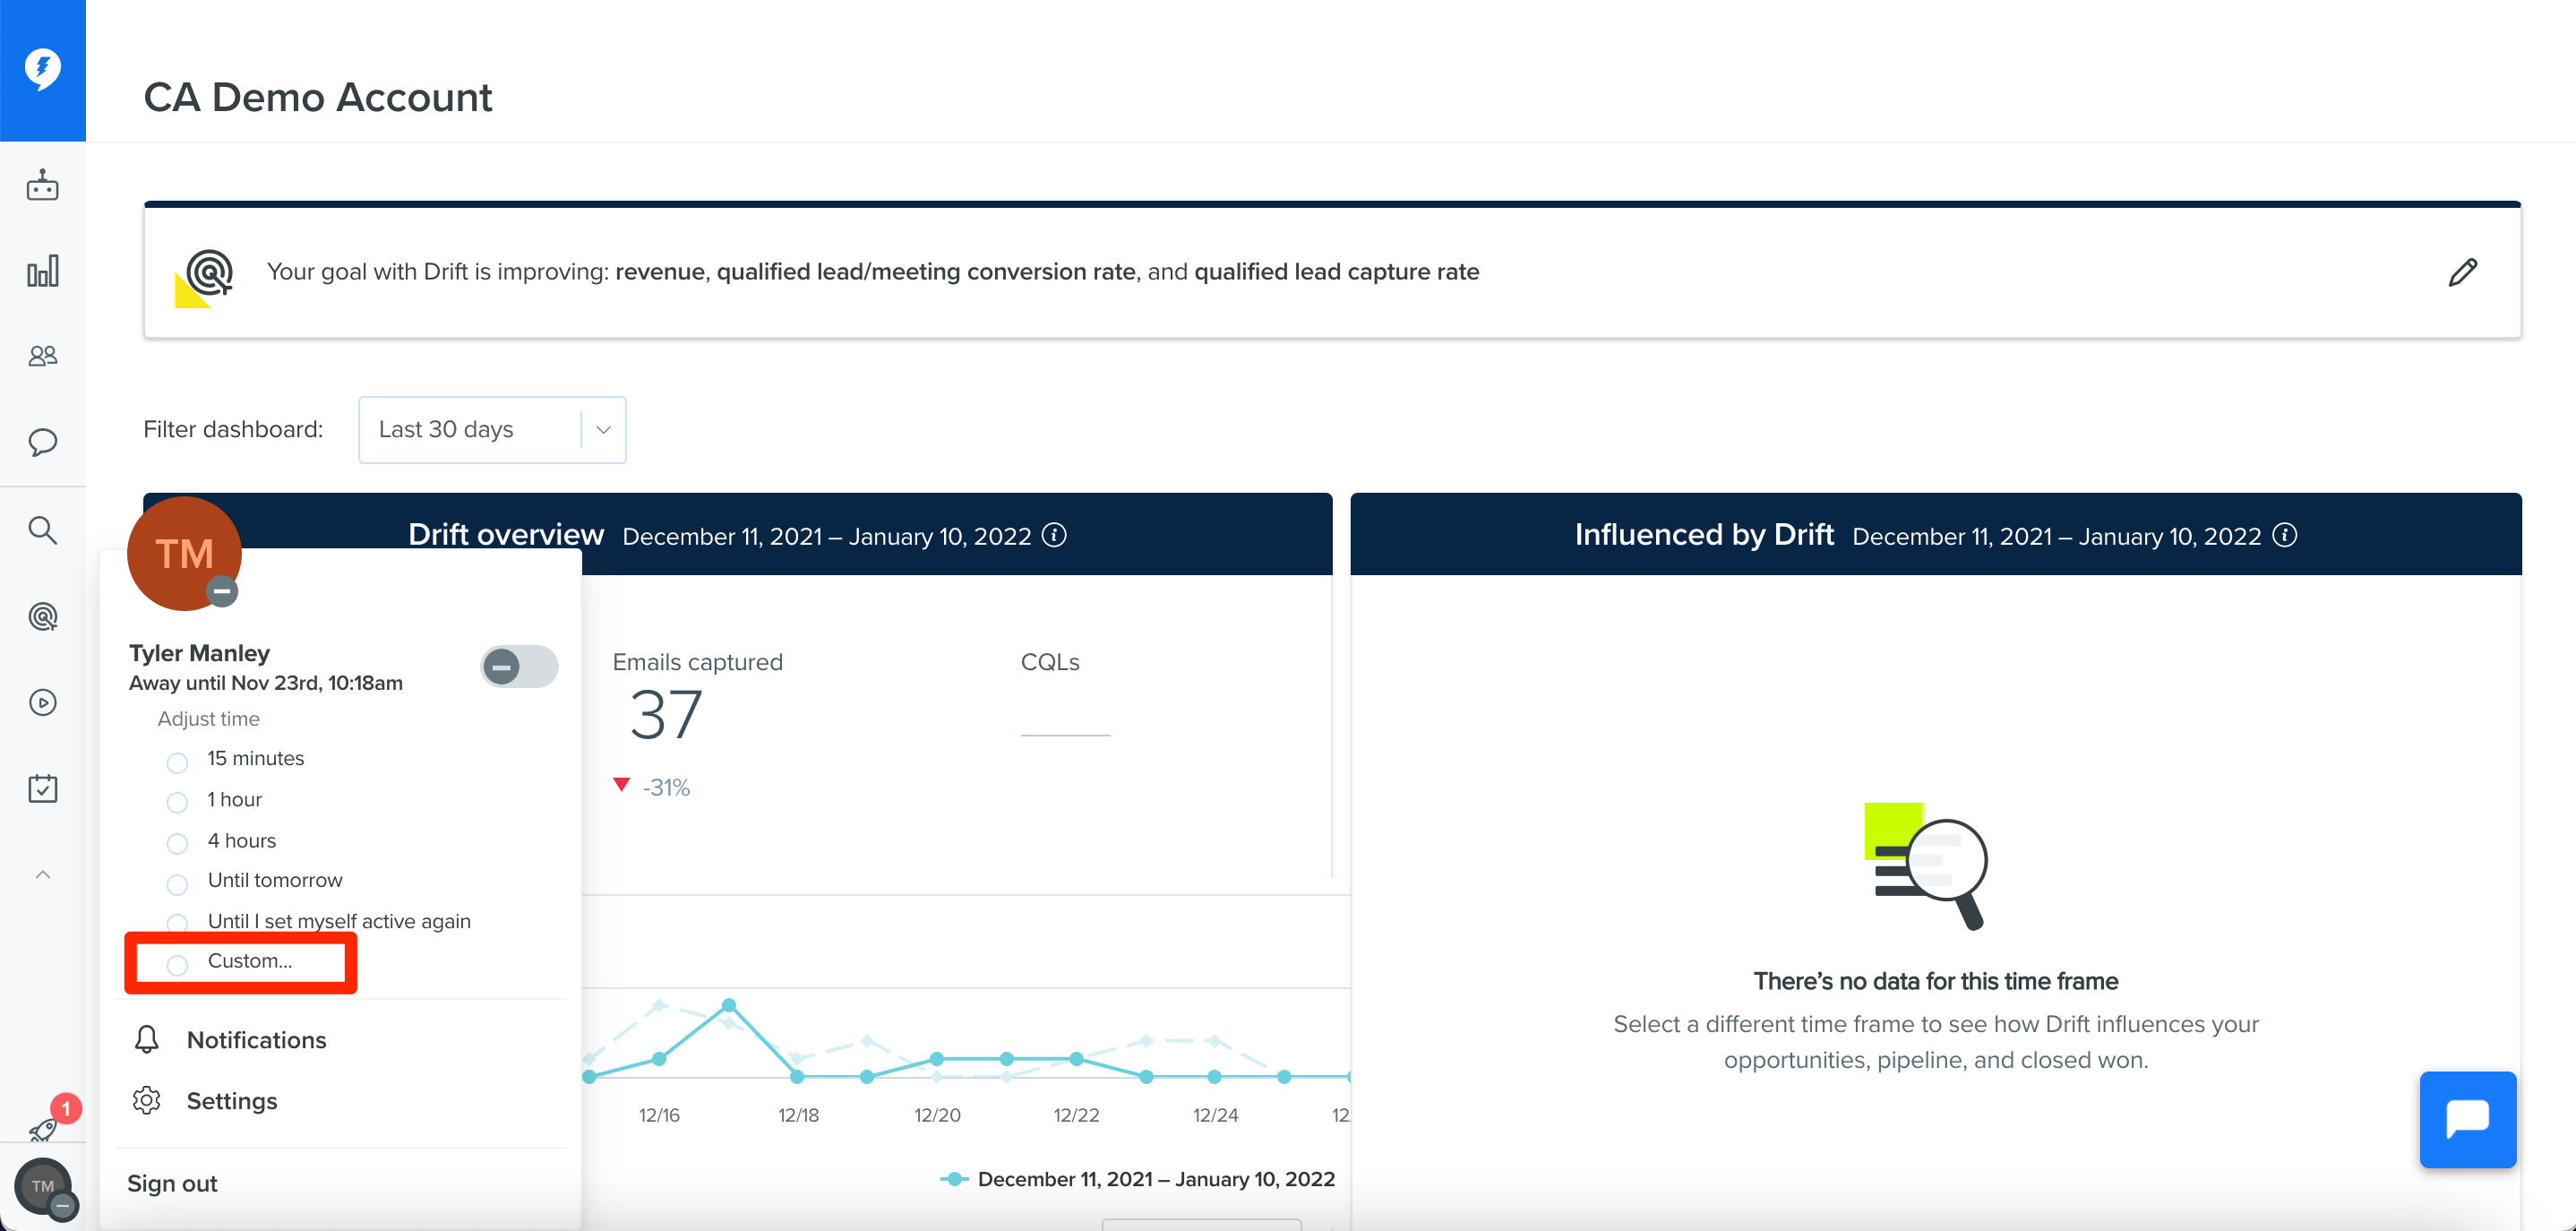The image size is (2576, 1231).
Task: Open the Conversations chat bubble icon
Action: [42, 442]
